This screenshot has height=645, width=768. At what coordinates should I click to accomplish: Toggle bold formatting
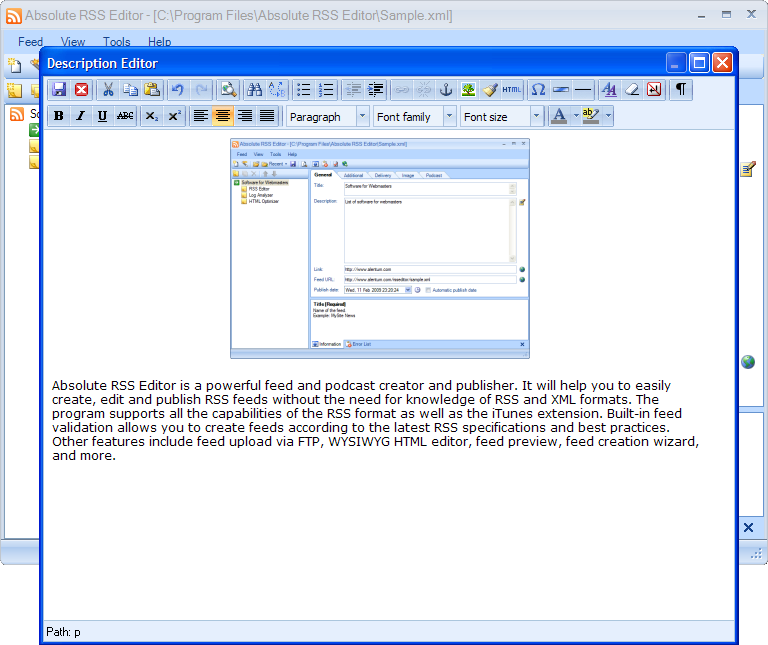(x=59, y=116)
